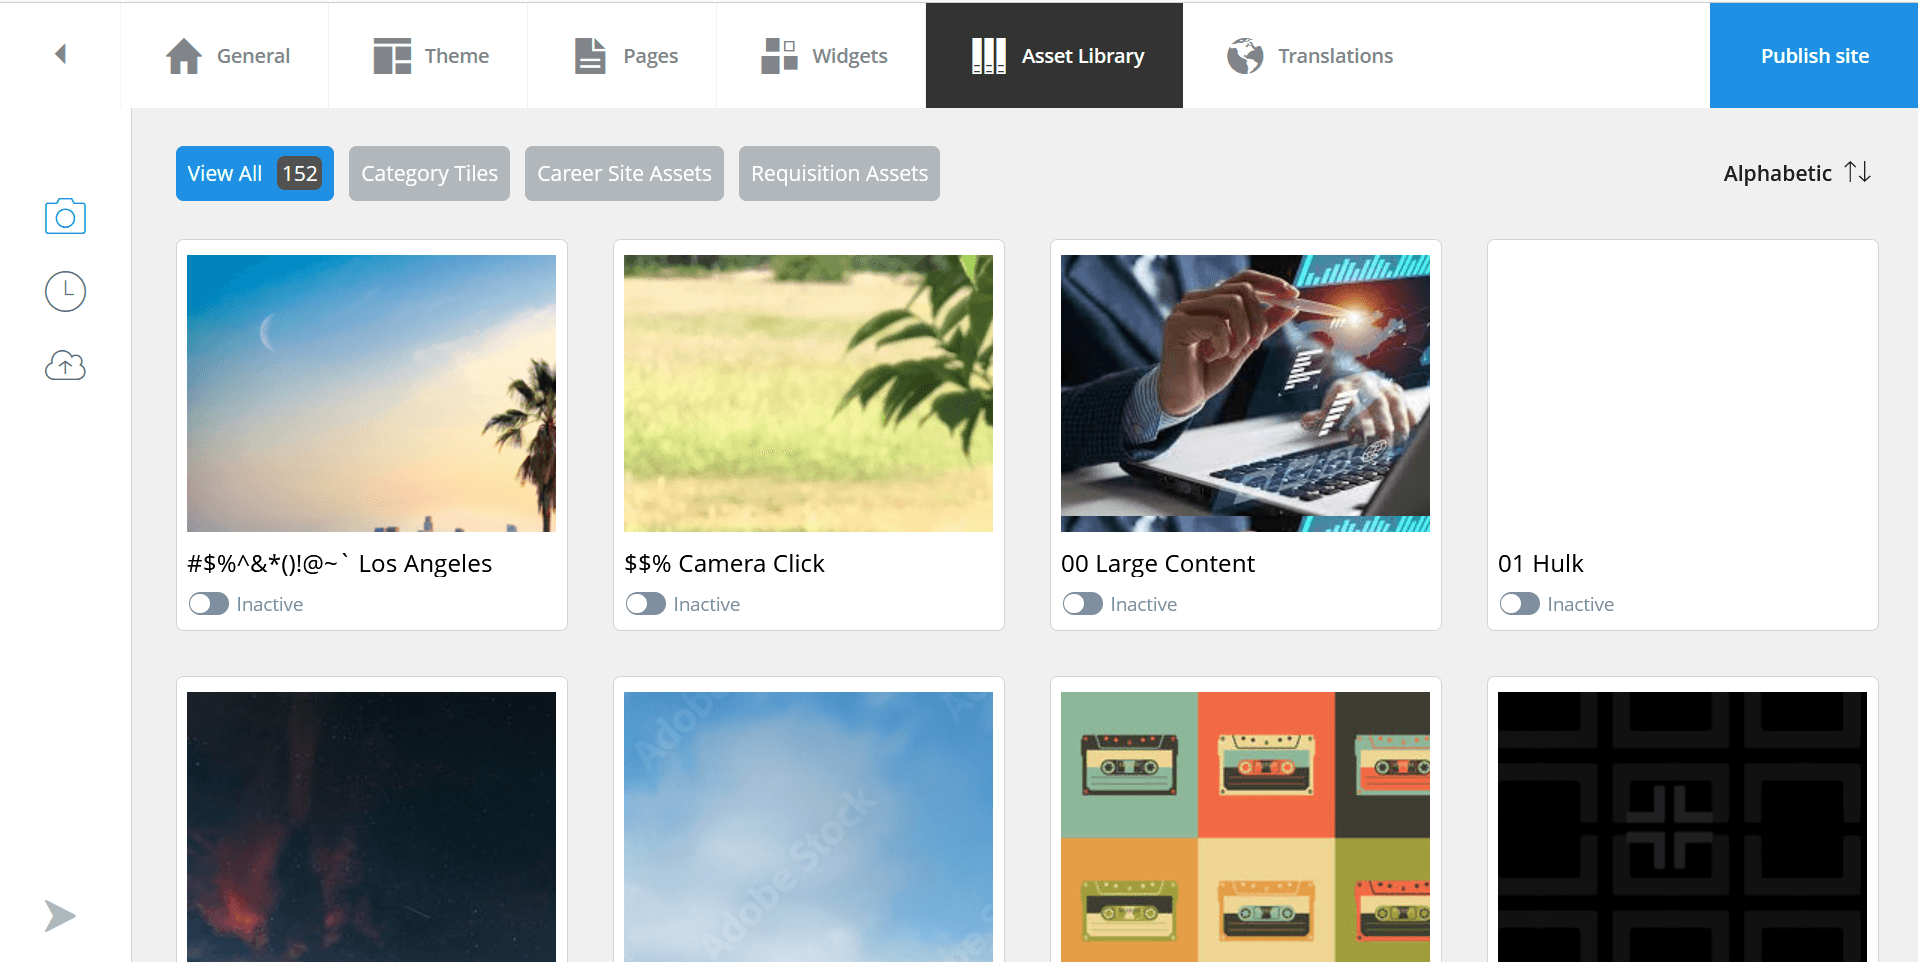Open the clock history icon in sidebar
Screen dimensions: 1918x962
[x=65, y=291]
